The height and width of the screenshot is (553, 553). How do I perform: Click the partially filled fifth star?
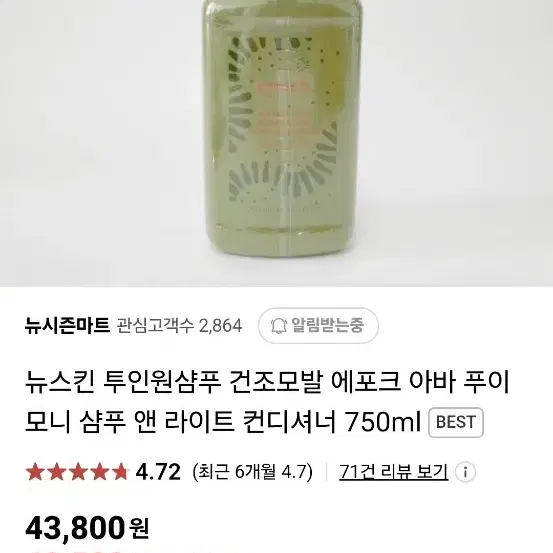(120, 472)
